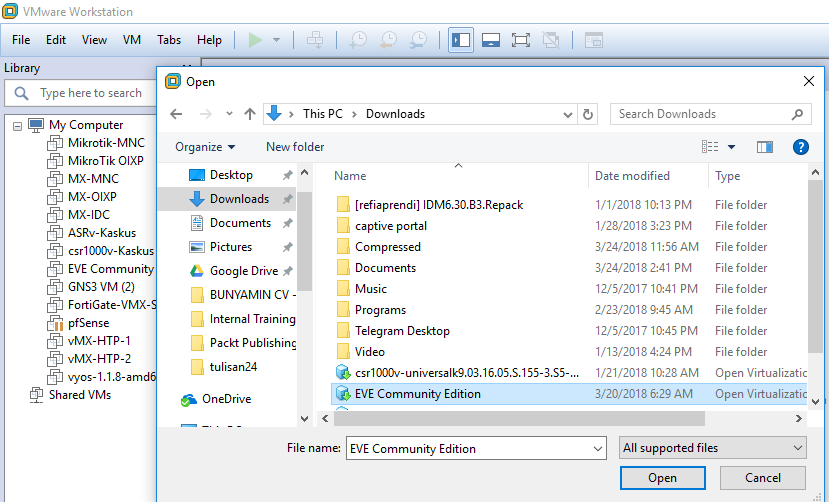This screenshot has height=502, width=829.
Task: Open the view options dropdown arrow
Action: click(732, 147)
